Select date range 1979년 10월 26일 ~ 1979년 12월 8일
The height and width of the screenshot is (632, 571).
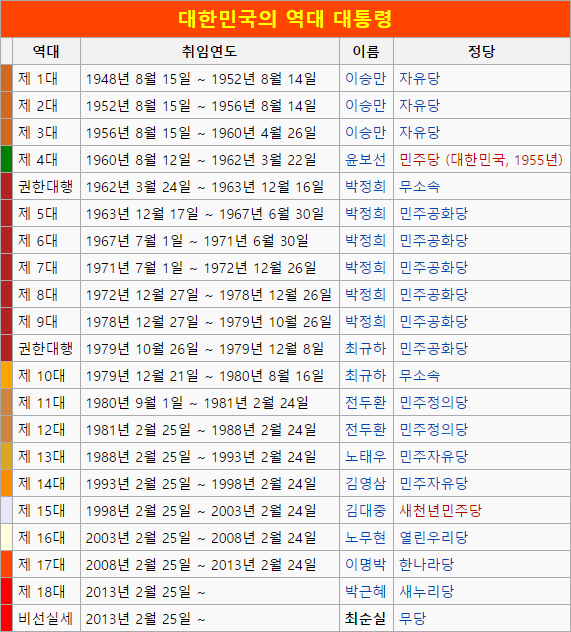[x=205, y=348]
